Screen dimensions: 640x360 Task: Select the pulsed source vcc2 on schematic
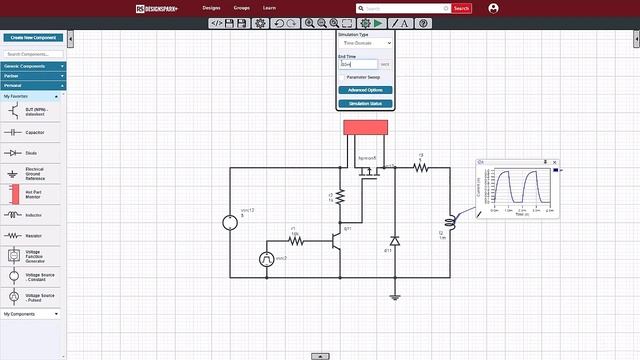click(x=267, y=259)
